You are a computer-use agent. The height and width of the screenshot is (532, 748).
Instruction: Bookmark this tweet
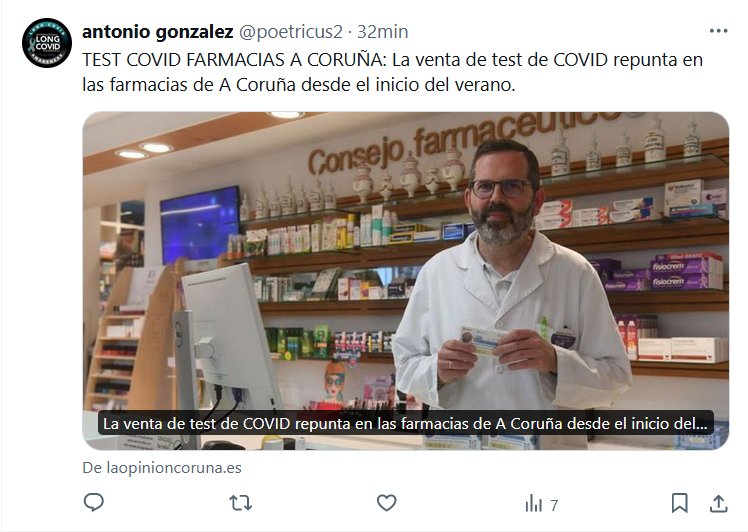(679, 503)
